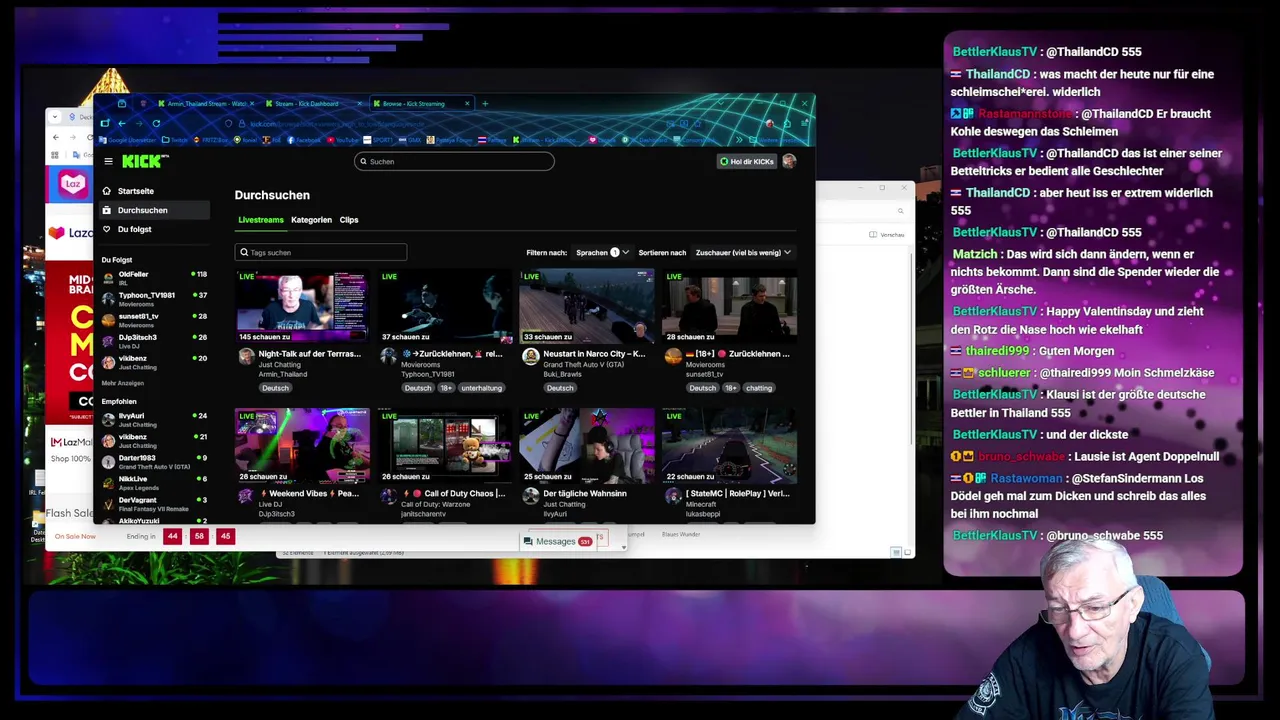Open the GTA thumbnail with 33 schauen zu
The height and width of the screenshot is (720, 1280).
pos(586,306)
